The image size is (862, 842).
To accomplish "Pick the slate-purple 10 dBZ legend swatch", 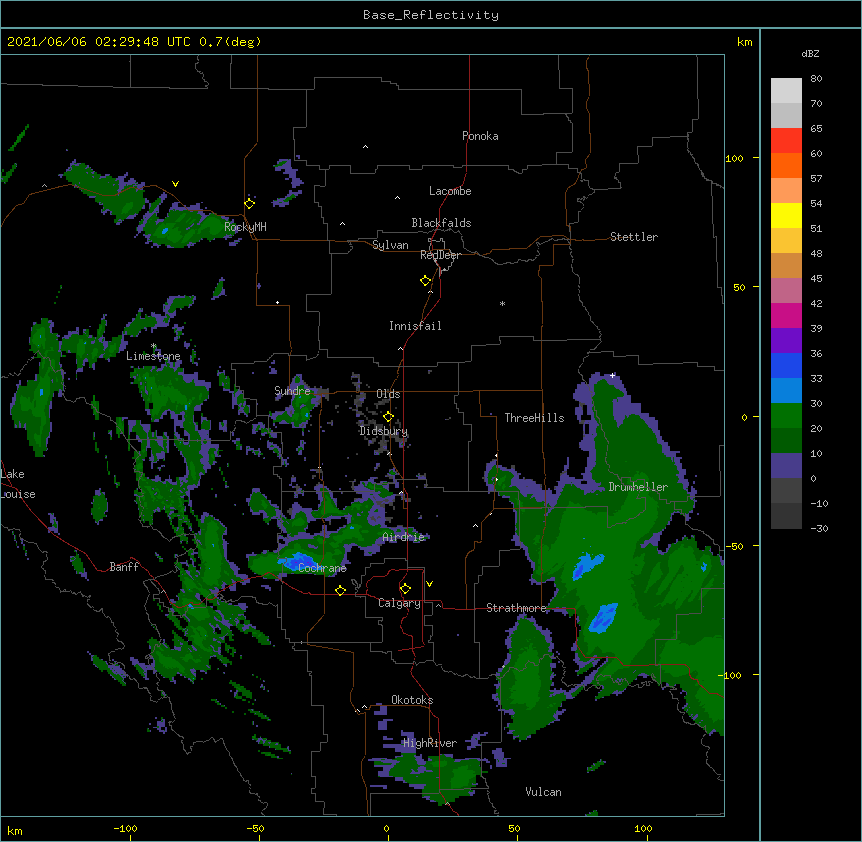I will [x=786, y=466].
